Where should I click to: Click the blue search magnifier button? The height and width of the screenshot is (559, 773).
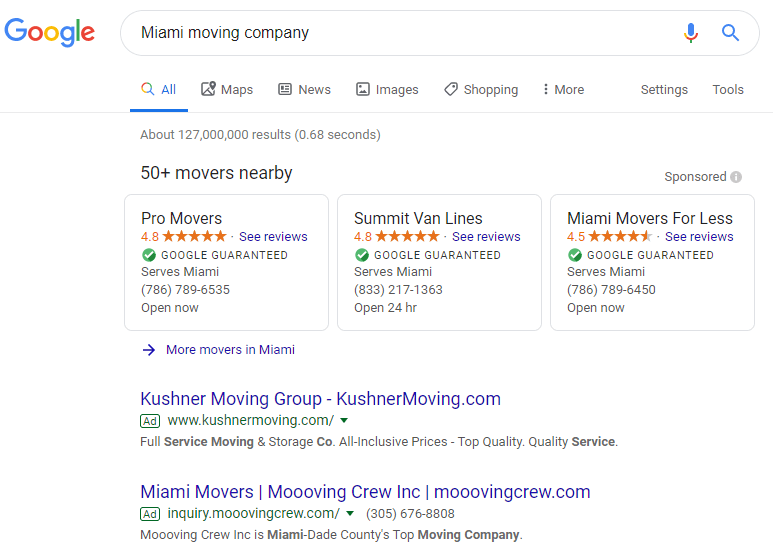coord(730,33)
